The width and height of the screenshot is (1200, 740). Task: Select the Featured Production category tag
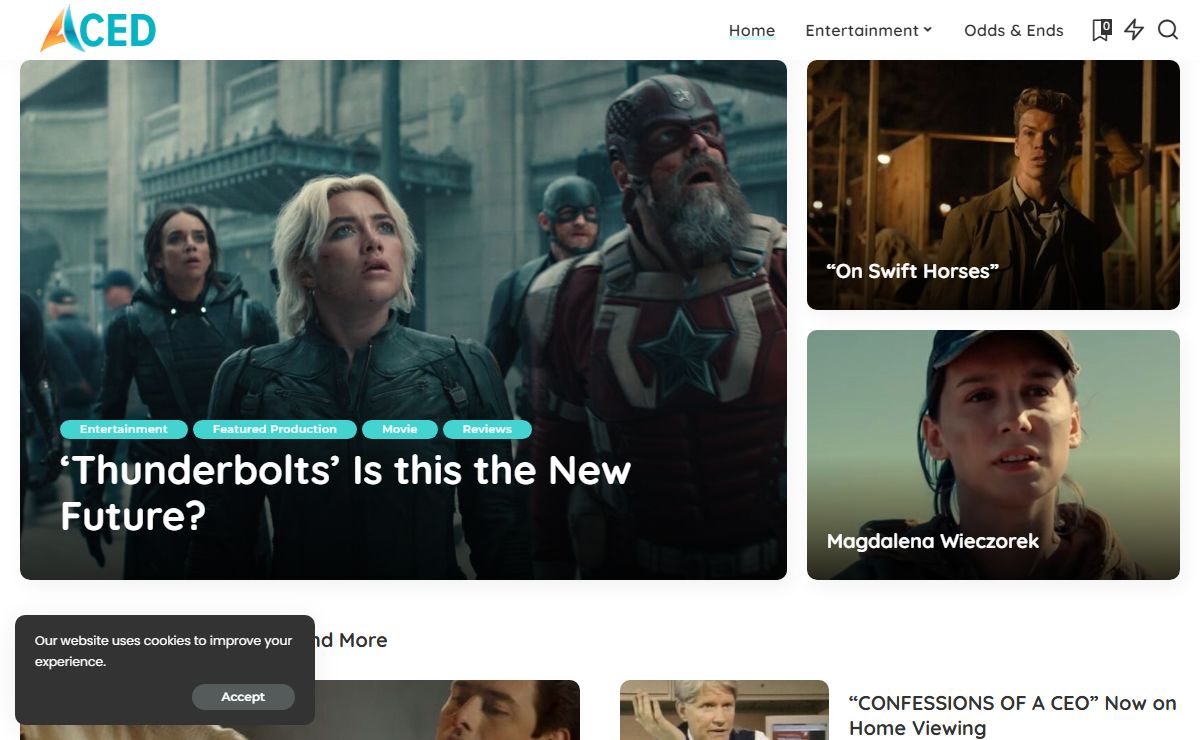[275, 429]
